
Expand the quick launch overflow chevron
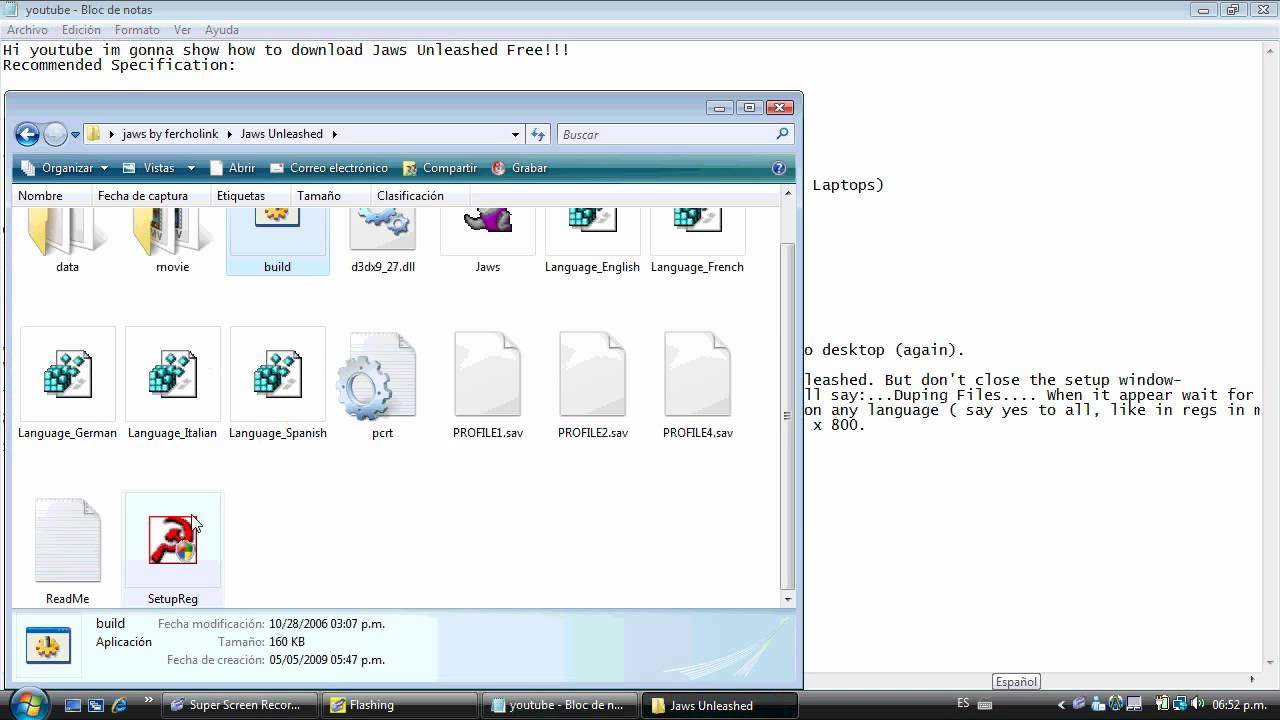tap(149, 700)
